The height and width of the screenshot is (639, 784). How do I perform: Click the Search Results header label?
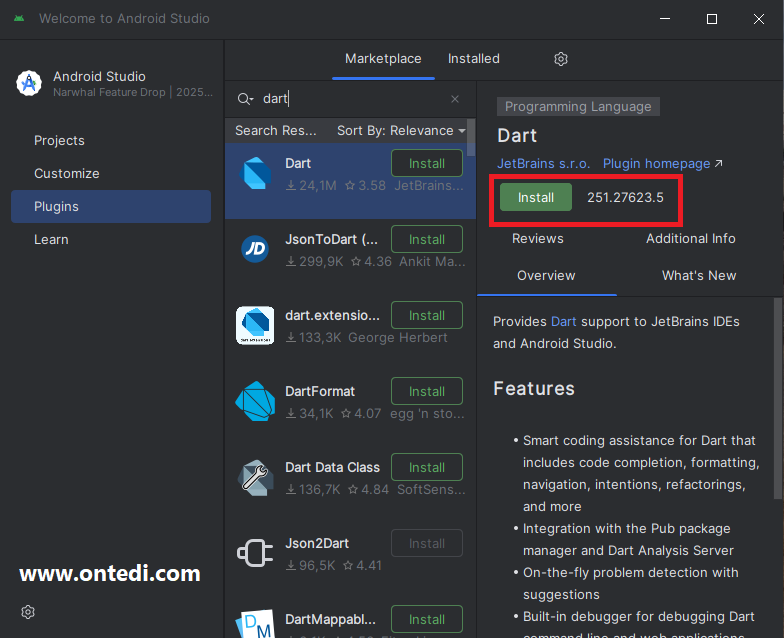[x=276, y=130]
